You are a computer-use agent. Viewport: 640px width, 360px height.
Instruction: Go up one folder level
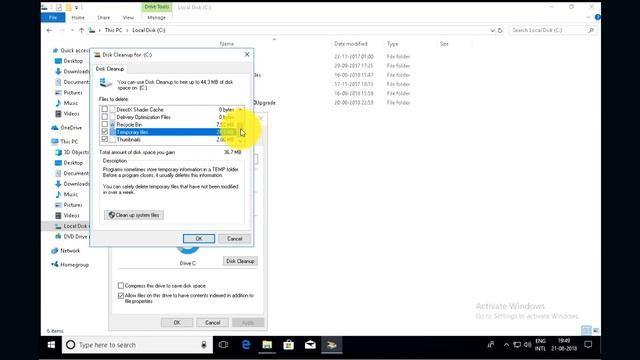[81, 30]
